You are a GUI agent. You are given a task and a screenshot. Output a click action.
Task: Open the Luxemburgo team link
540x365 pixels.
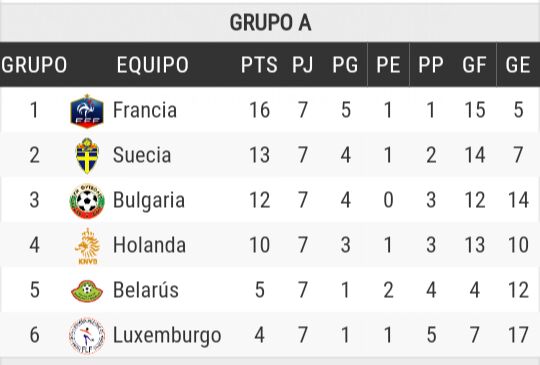(x=167, y=335)
